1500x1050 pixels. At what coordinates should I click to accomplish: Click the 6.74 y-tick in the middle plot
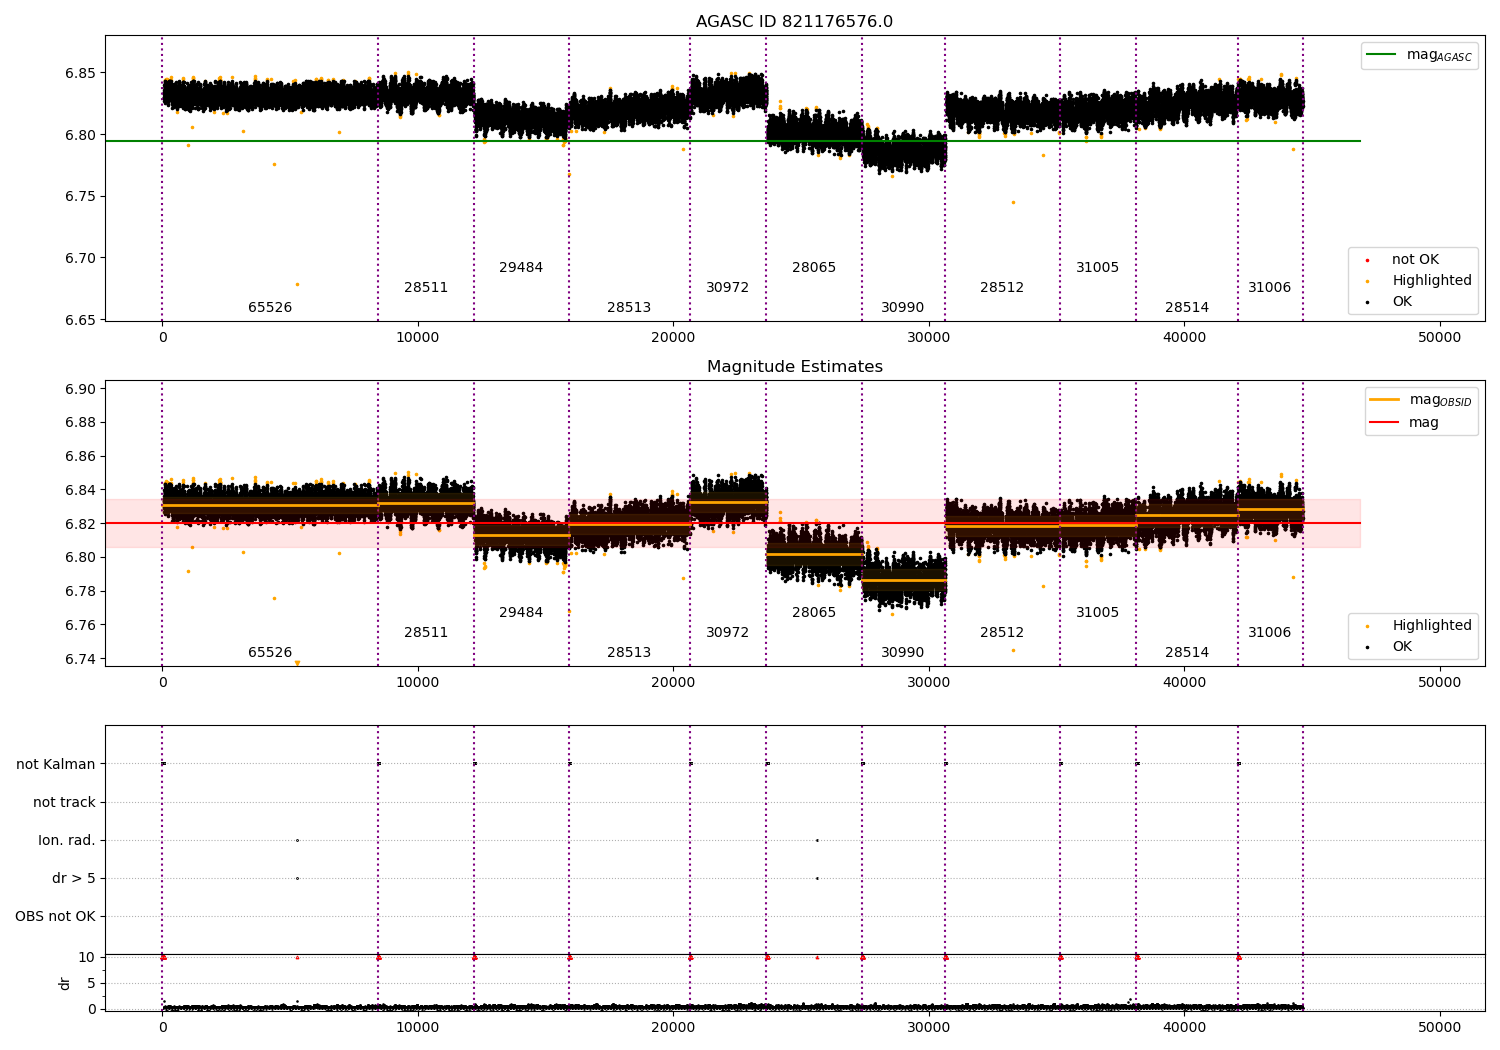[x=81, y=660]
